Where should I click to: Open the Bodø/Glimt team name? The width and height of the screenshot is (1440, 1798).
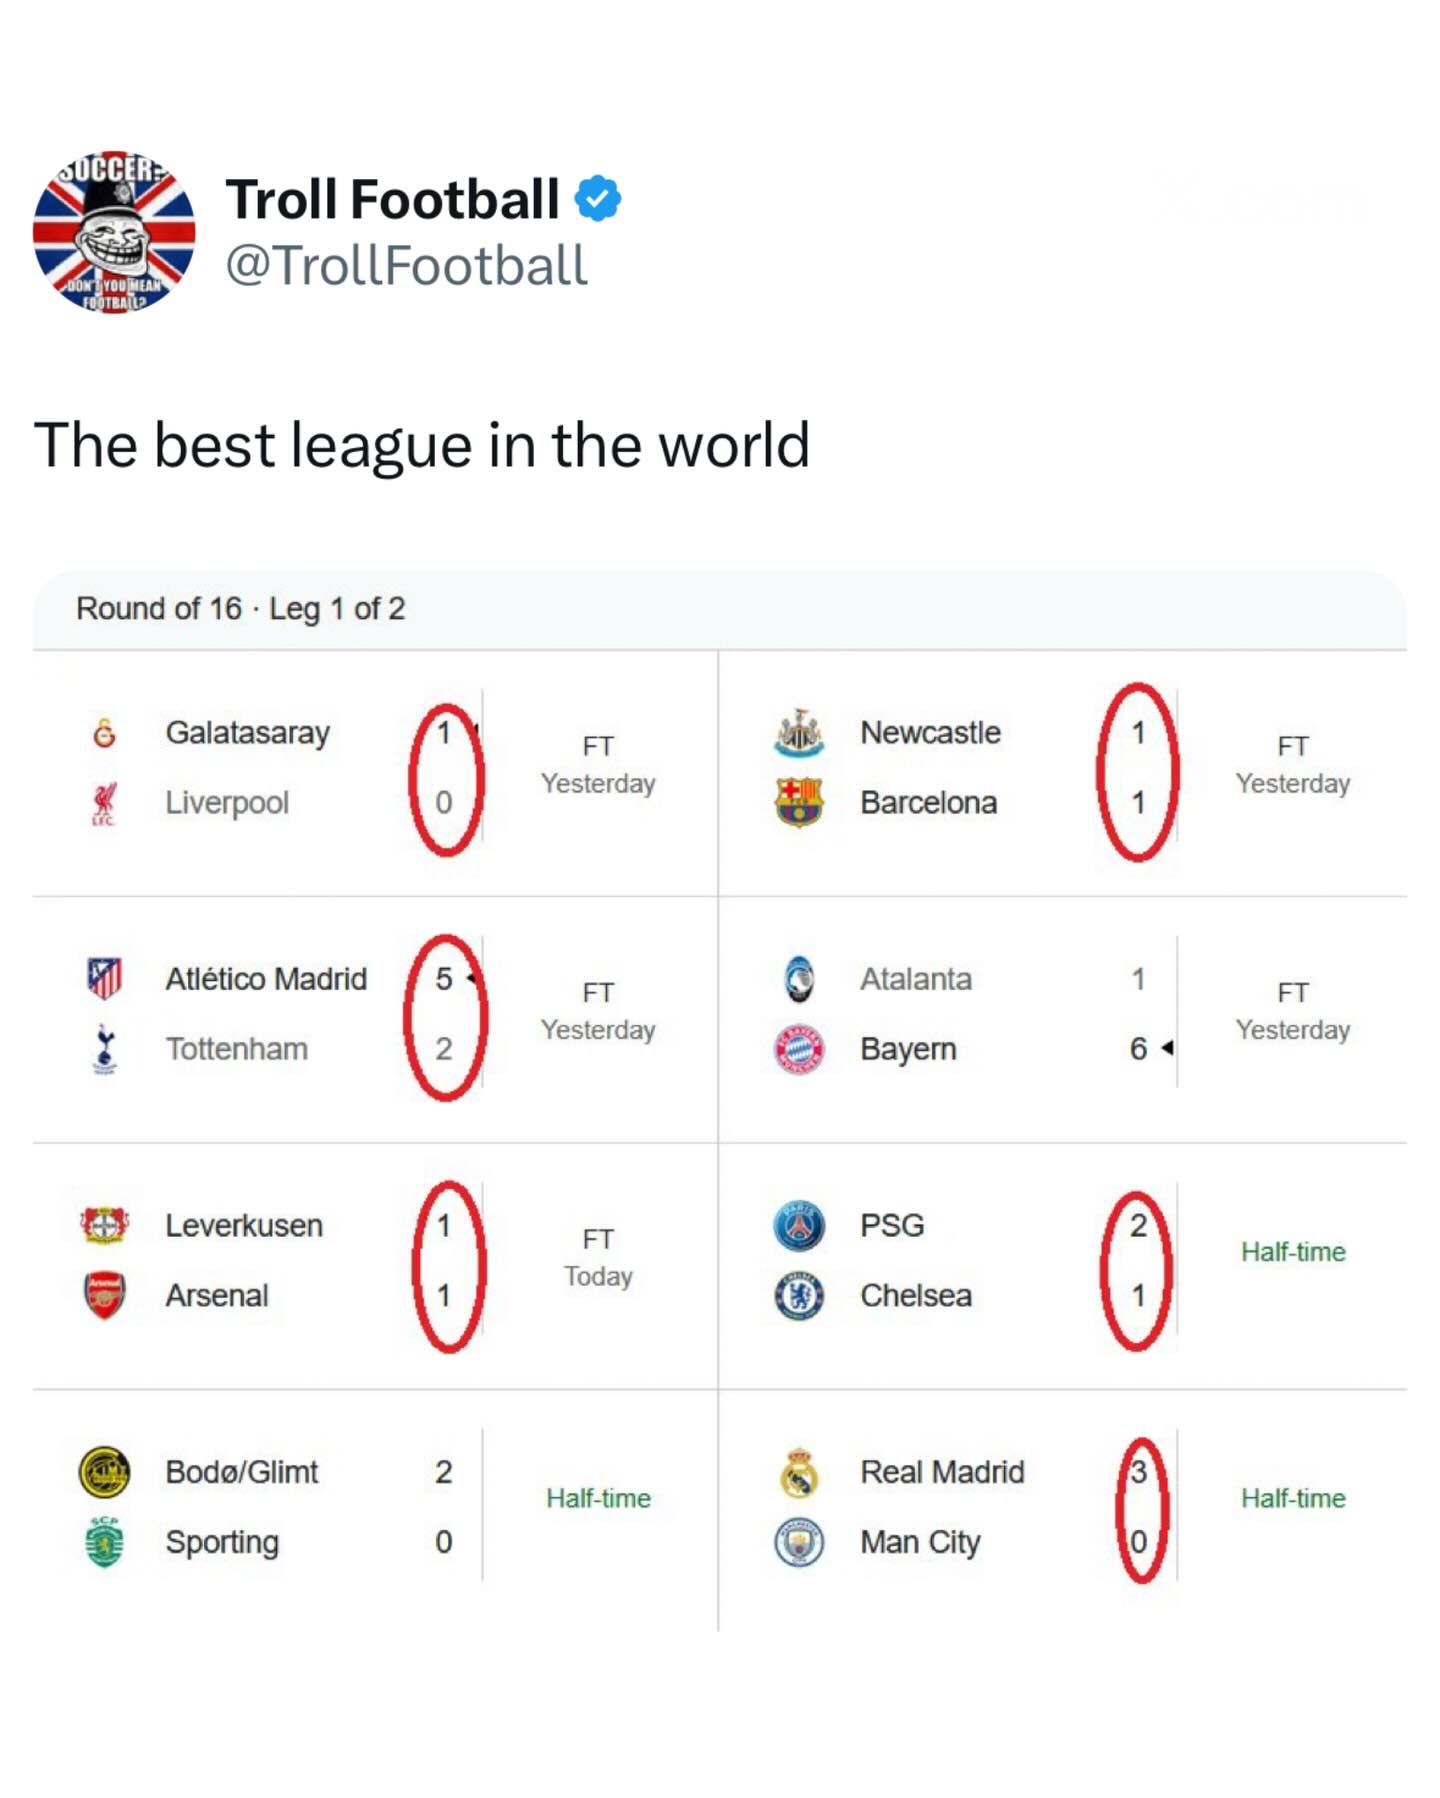[x=241, y=1472]
